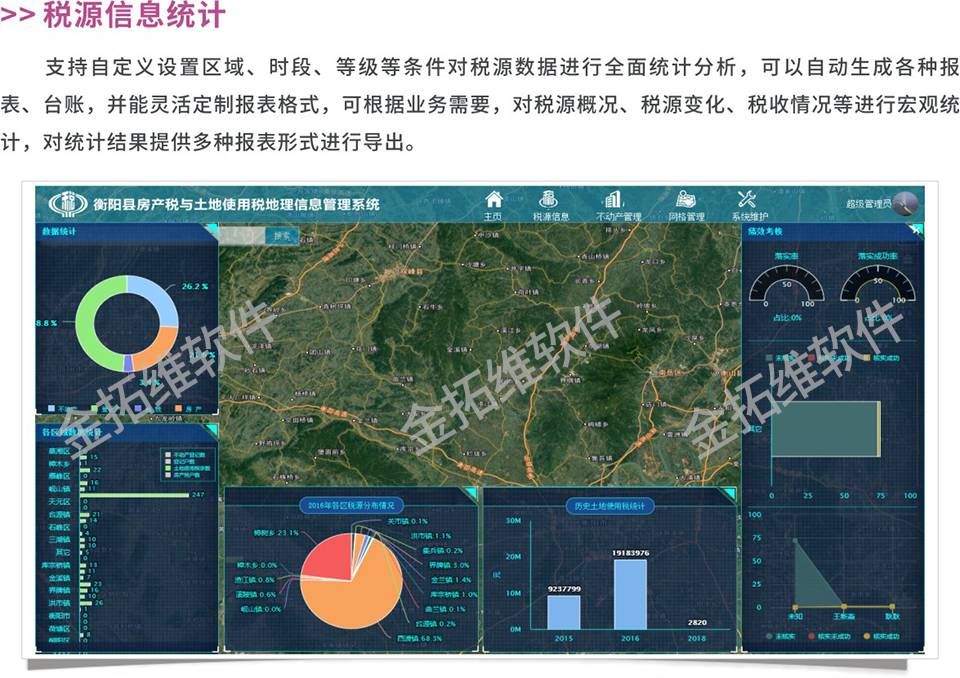Click the map 搜索 button
The width and height of the screenshot is (960, 678).
tap(284, 236)
